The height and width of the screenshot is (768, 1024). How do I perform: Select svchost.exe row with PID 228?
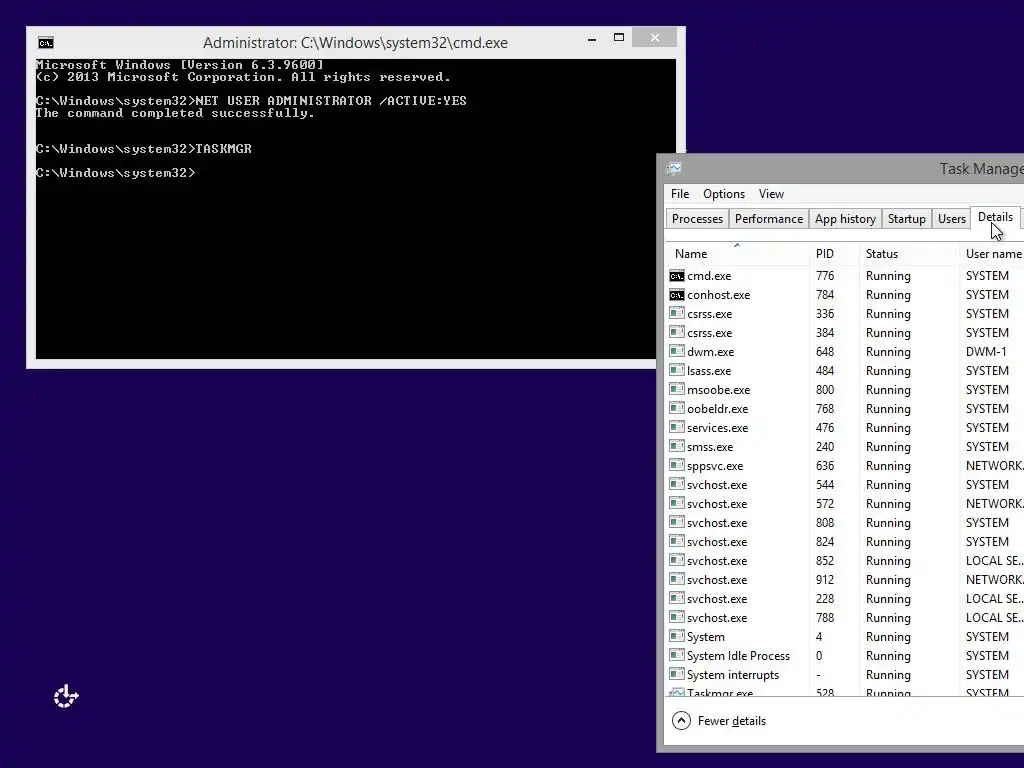[845, 598]
